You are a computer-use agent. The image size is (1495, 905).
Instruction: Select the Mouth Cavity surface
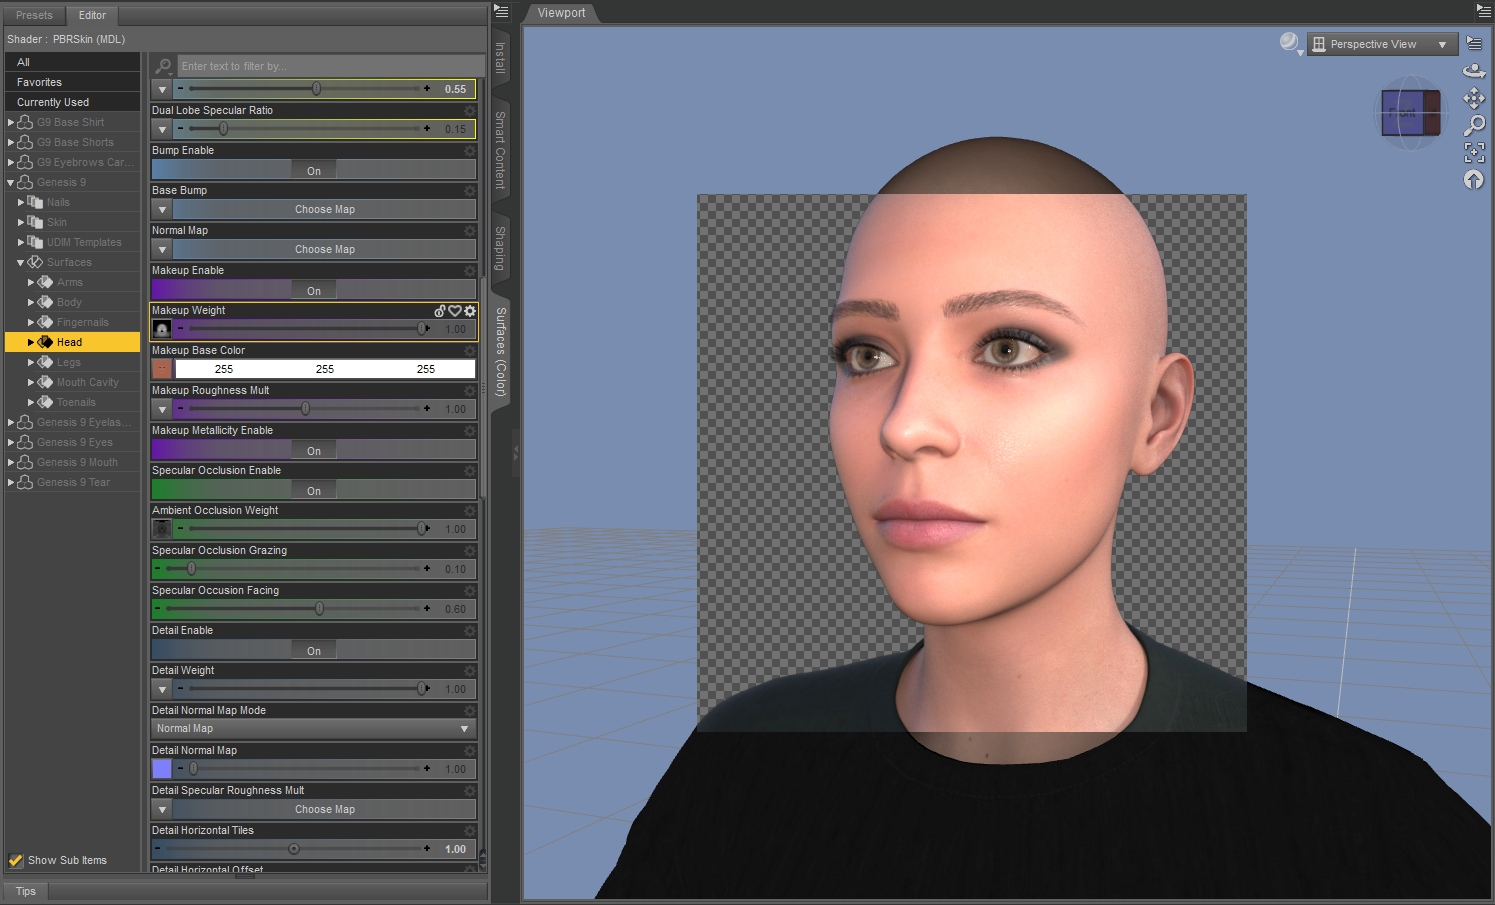[87, 382]
